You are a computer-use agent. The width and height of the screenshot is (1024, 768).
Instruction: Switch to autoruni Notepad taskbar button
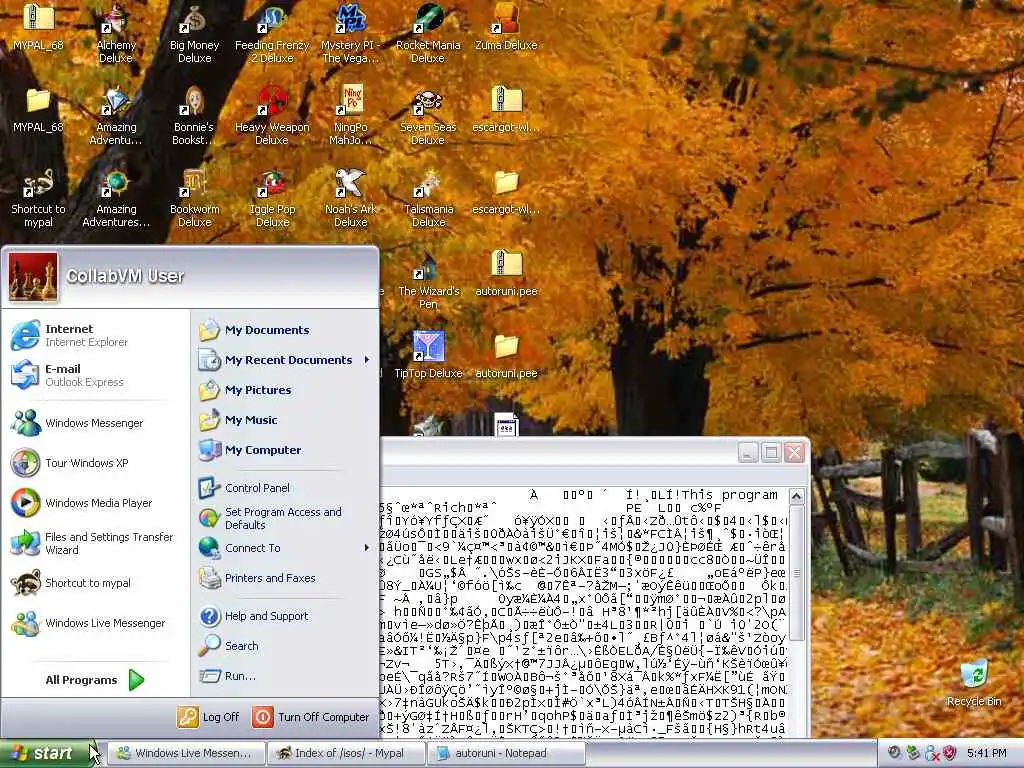click(x=506, y=754)
